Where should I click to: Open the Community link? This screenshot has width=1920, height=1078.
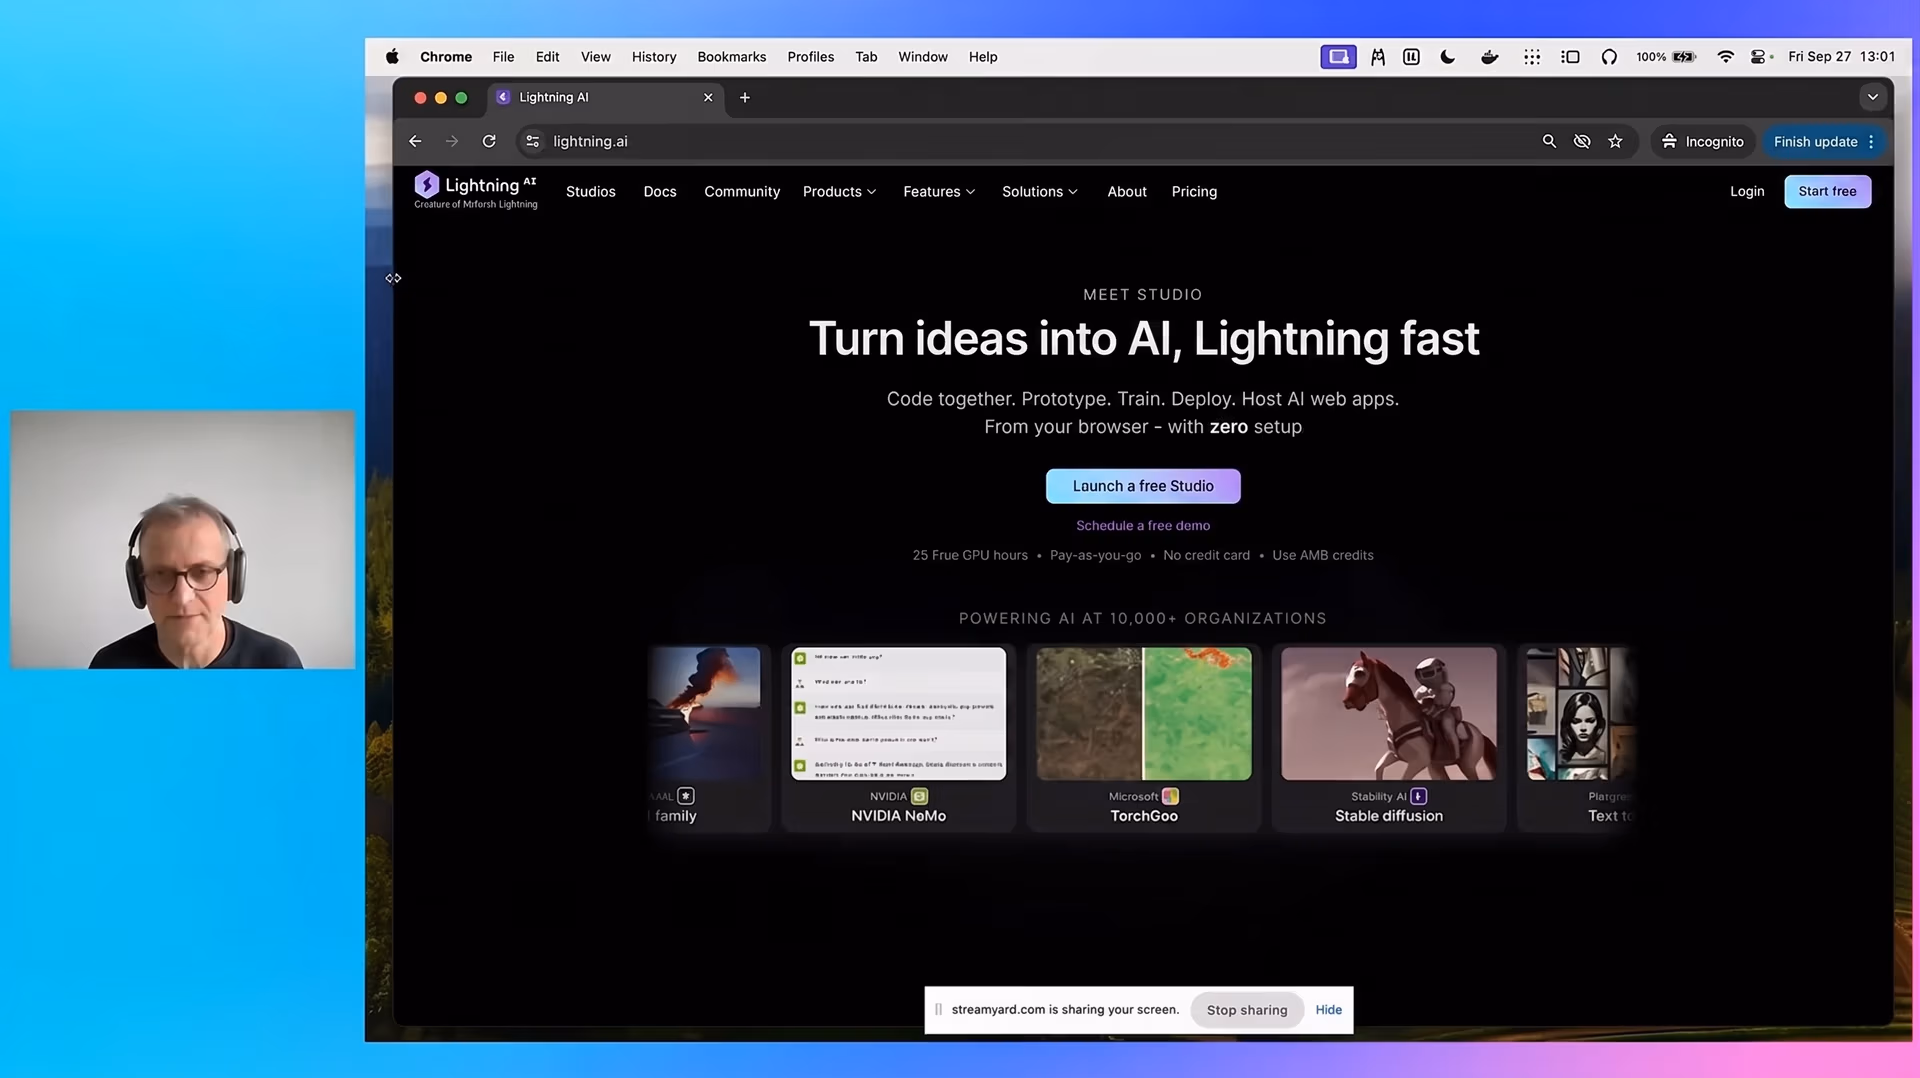(741, 191)
